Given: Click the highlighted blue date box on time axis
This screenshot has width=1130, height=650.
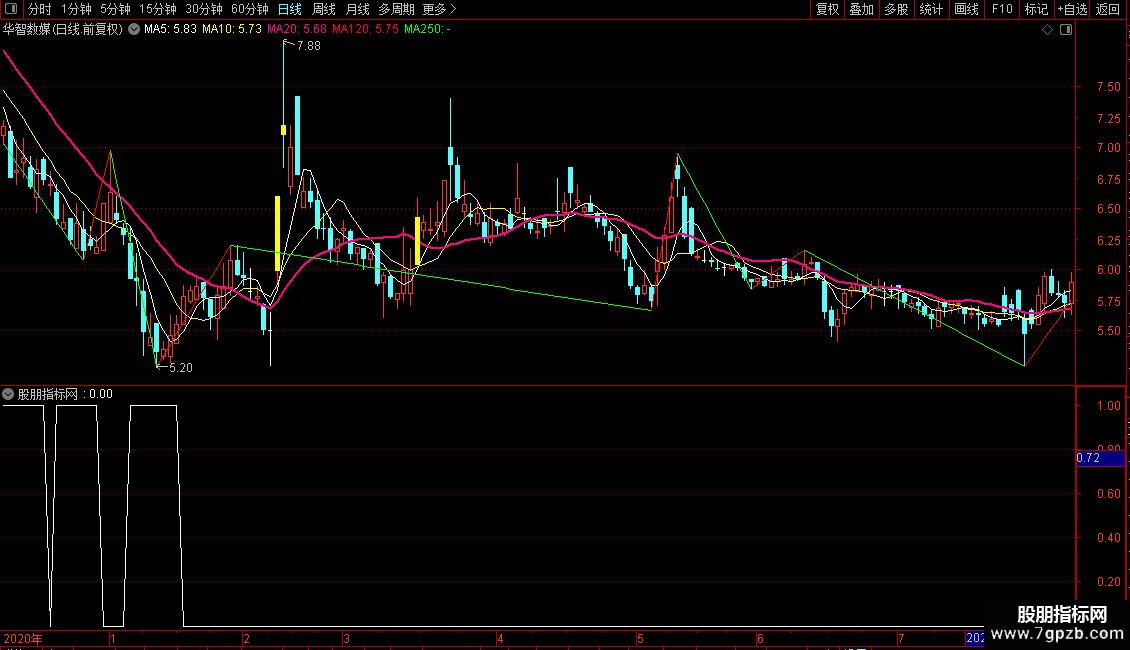Looking at the screenshot, I should coord(975,638).
